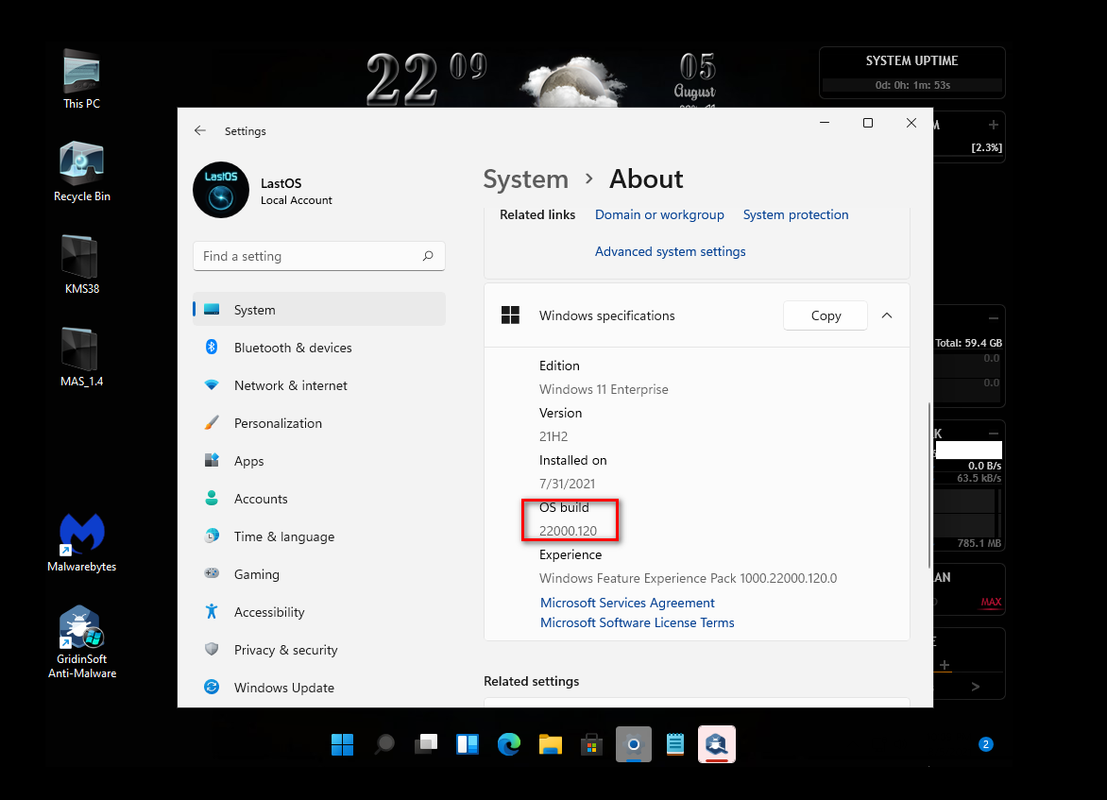Click the plus on the top-right desktop gadget
1107x800 pixels.
[x=993, y=125]
